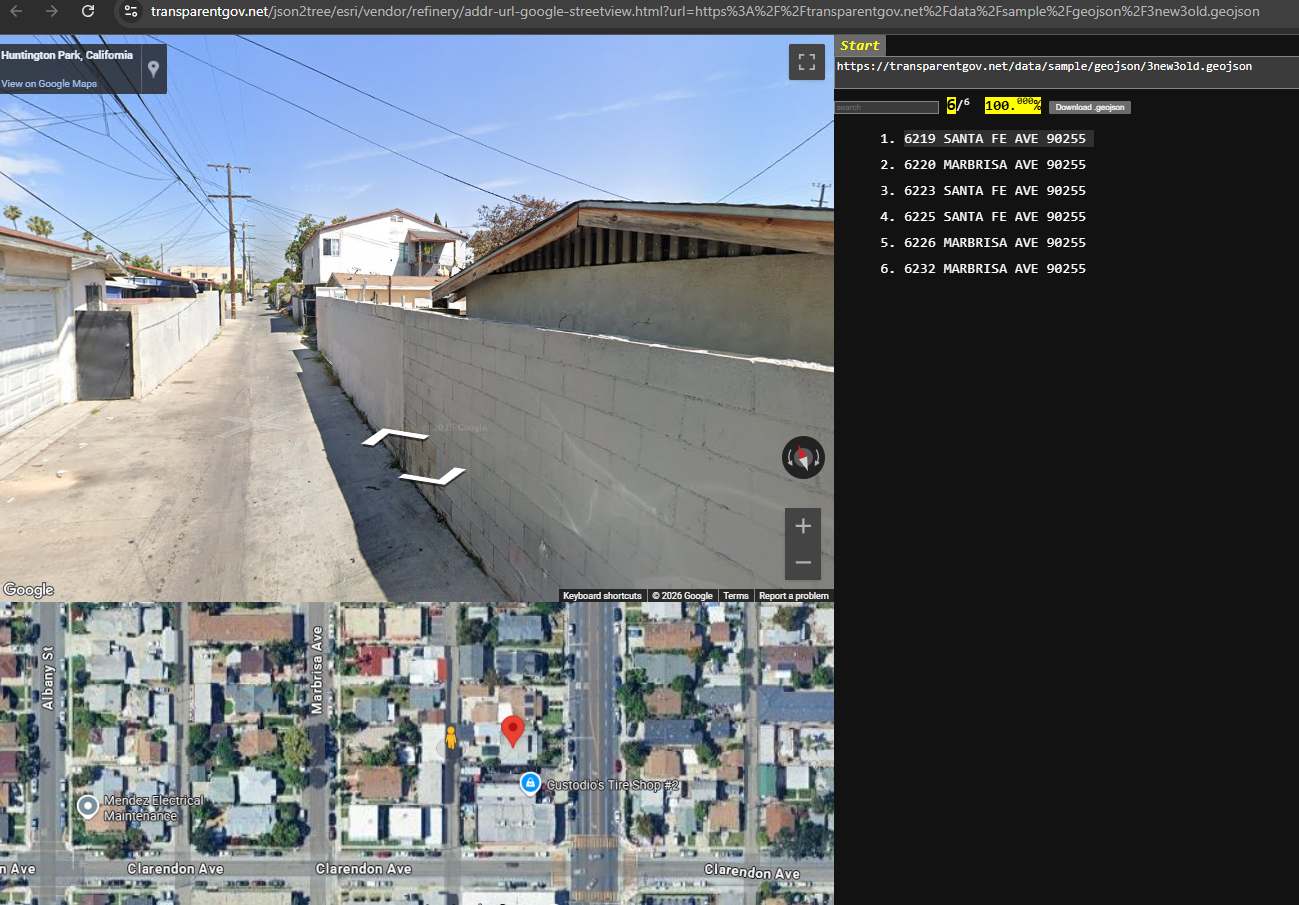Open site information icon in address bar
1299x905 pixels.
130,11
